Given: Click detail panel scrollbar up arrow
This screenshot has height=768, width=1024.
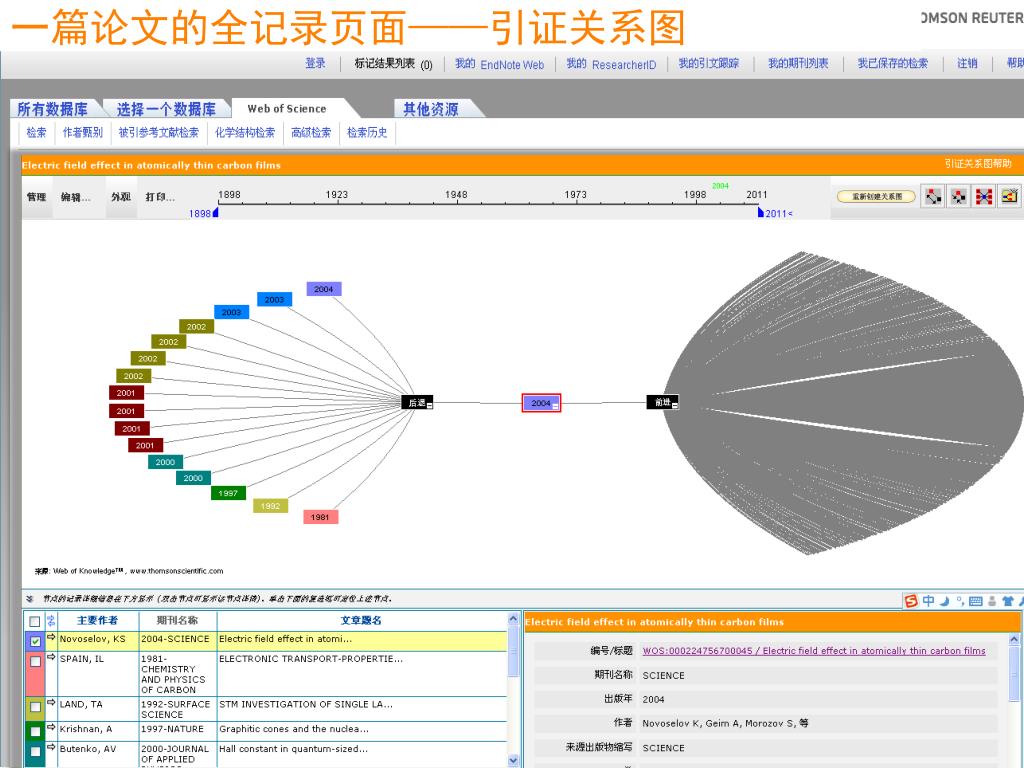Looking at the screenshot, I should (1014, 639).
